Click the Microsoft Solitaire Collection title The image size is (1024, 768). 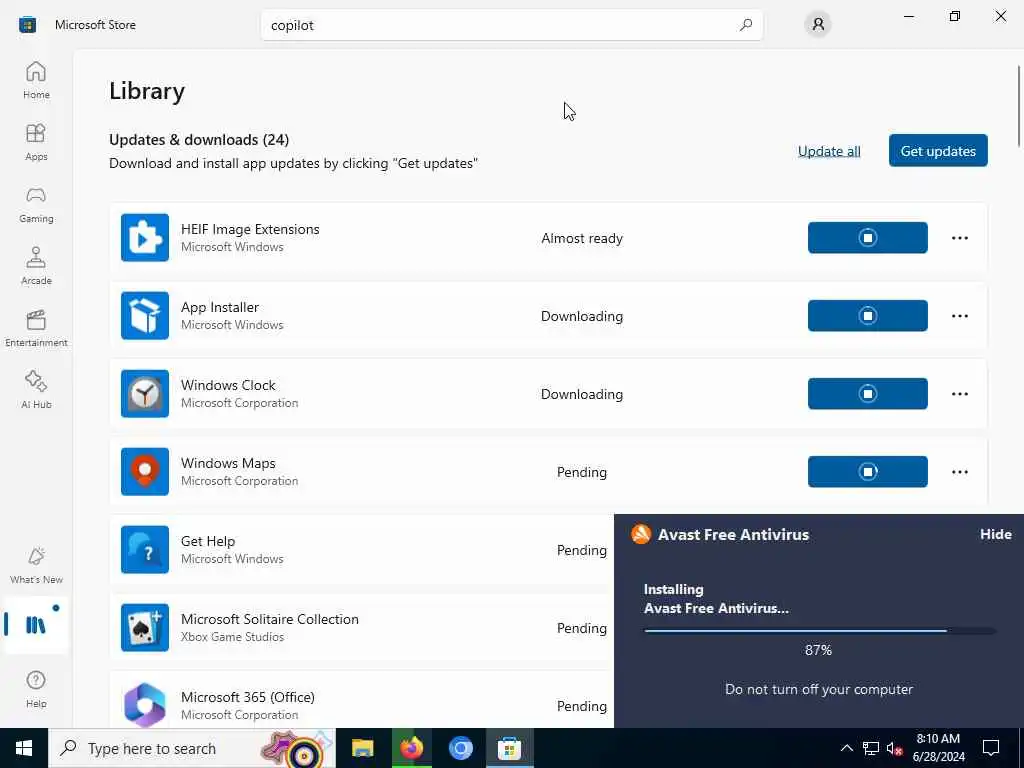(270, 619)
